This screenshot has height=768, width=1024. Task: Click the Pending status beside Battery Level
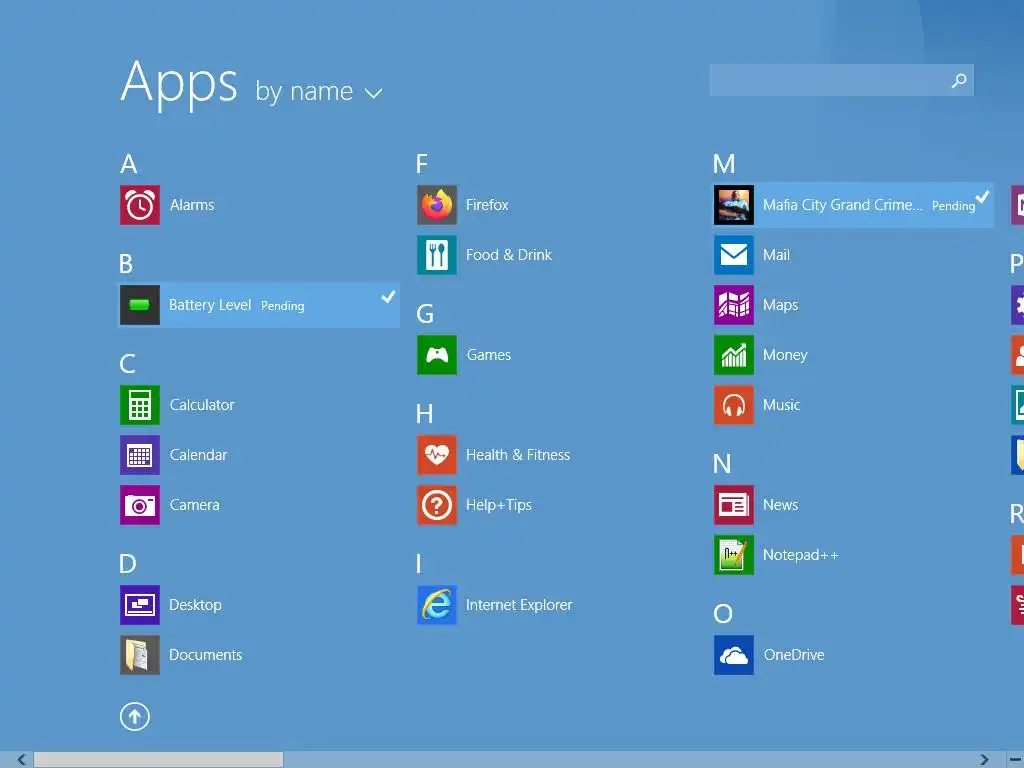point(283,306)
